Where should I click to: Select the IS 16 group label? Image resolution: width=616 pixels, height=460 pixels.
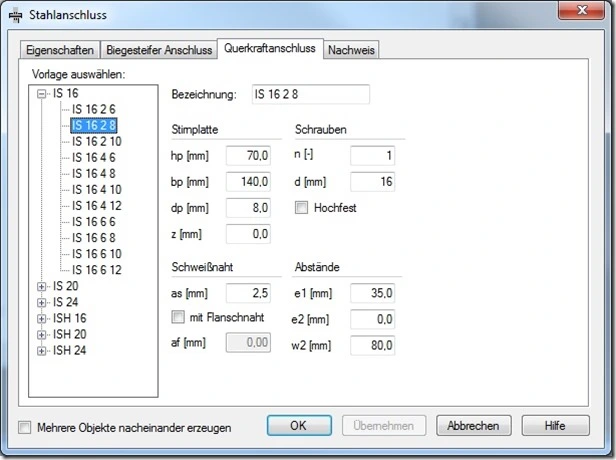pyautogui.click(x=66, y=93)
